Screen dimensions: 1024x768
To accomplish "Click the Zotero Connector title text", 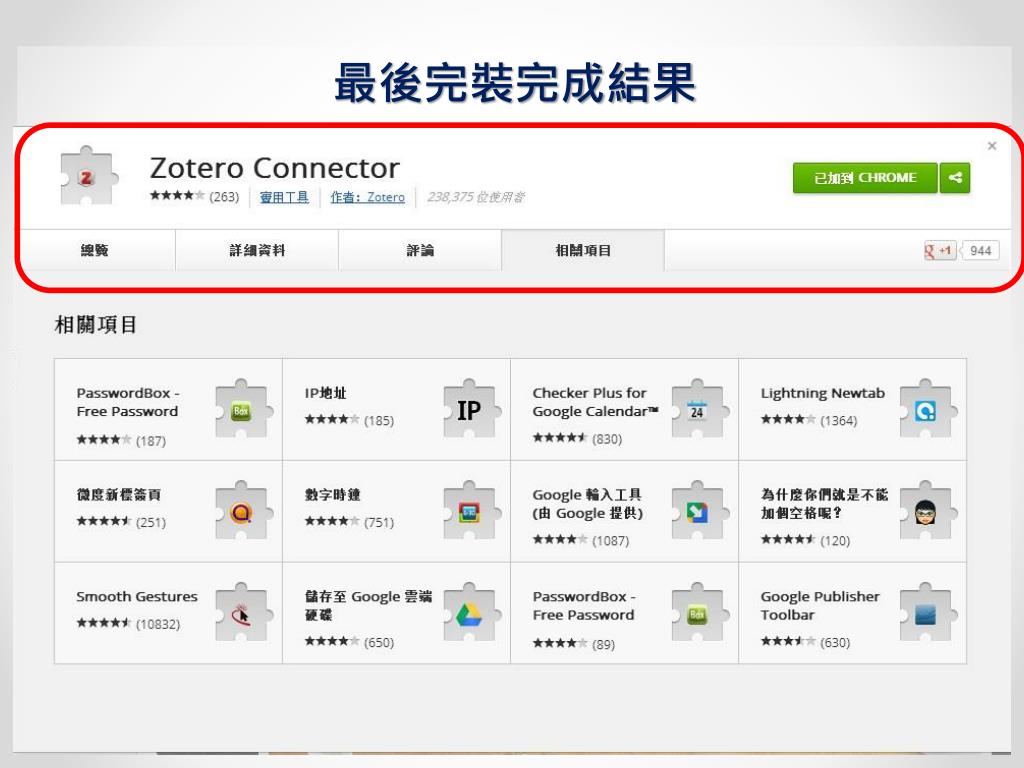I will point(274,168).
